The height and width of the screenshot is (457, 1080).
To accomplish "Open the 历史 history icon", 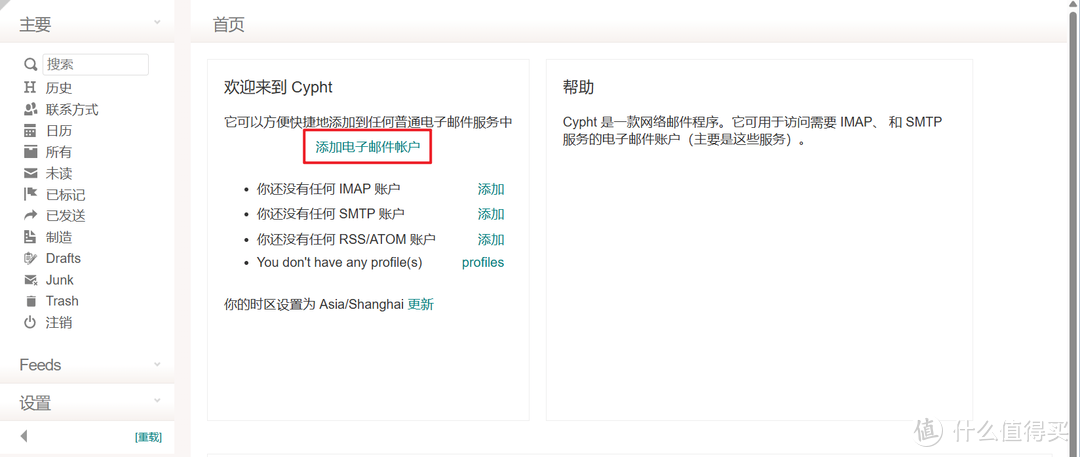I will (30, 88).
